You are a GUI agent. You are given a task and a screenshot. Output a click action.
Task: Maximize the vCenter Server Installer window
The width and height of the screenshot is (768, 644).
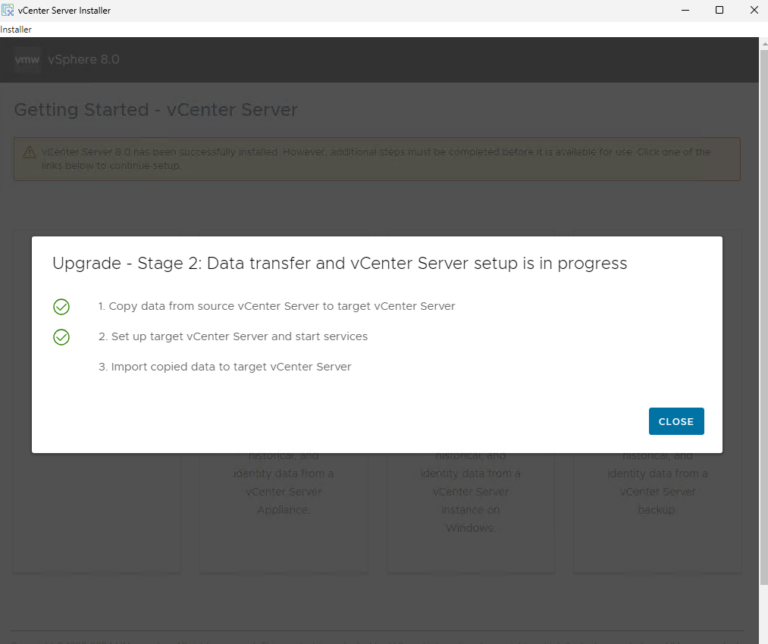pyautogui.click(x=719, y=10)
